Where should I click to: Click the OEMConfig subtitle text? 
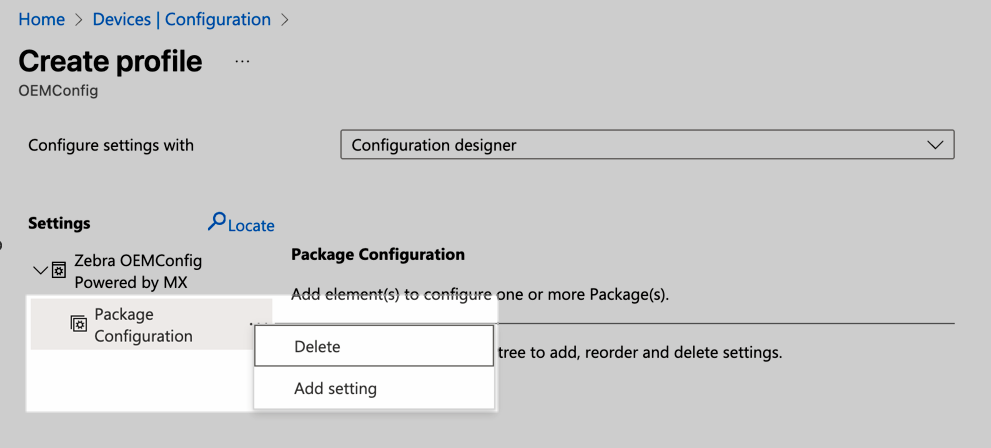tap(58, 90)
